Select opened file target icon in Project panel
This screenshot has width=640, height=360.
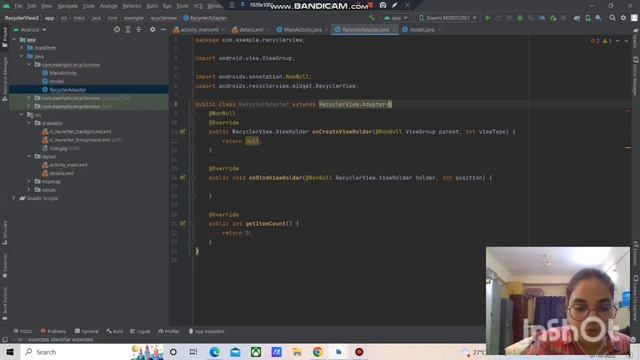[117, 29]
